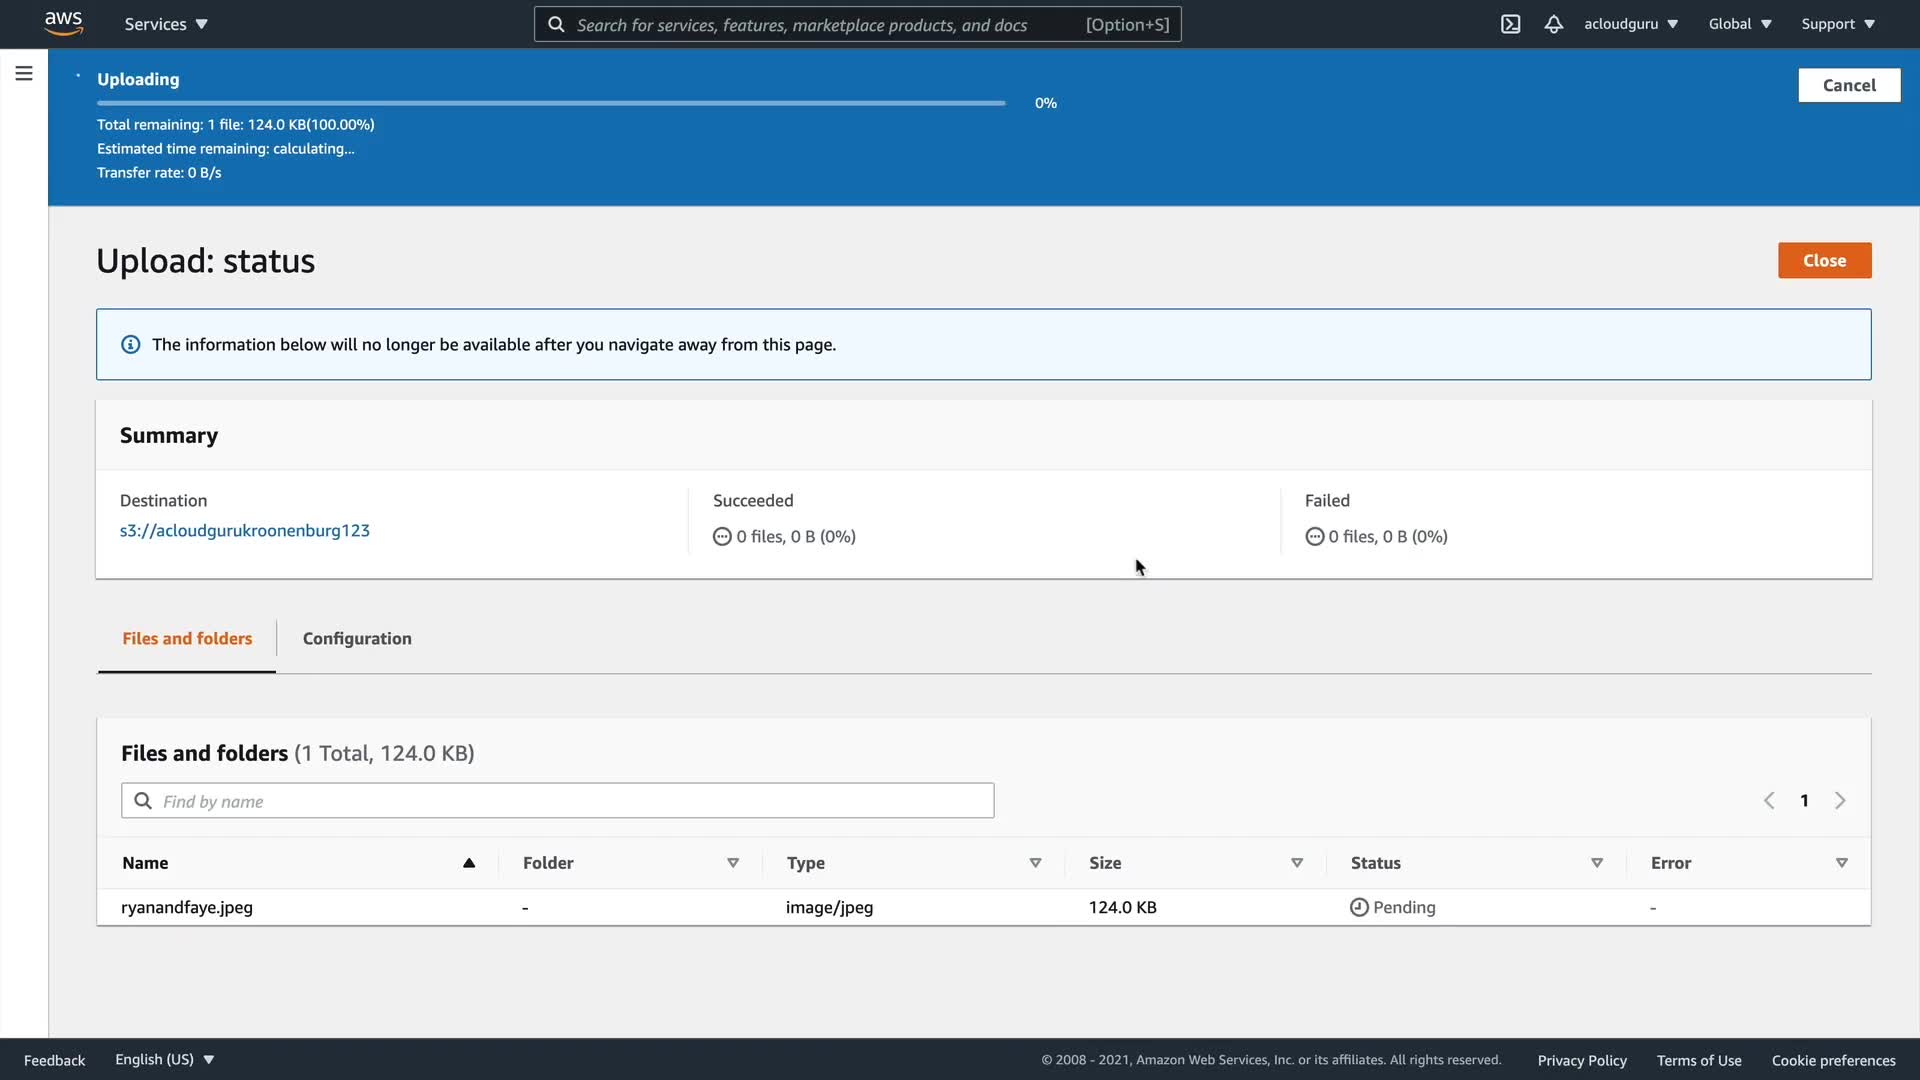Click the upload progress bar
1920x1080 pixels.
pyautogui.click(x=550, y=103)
